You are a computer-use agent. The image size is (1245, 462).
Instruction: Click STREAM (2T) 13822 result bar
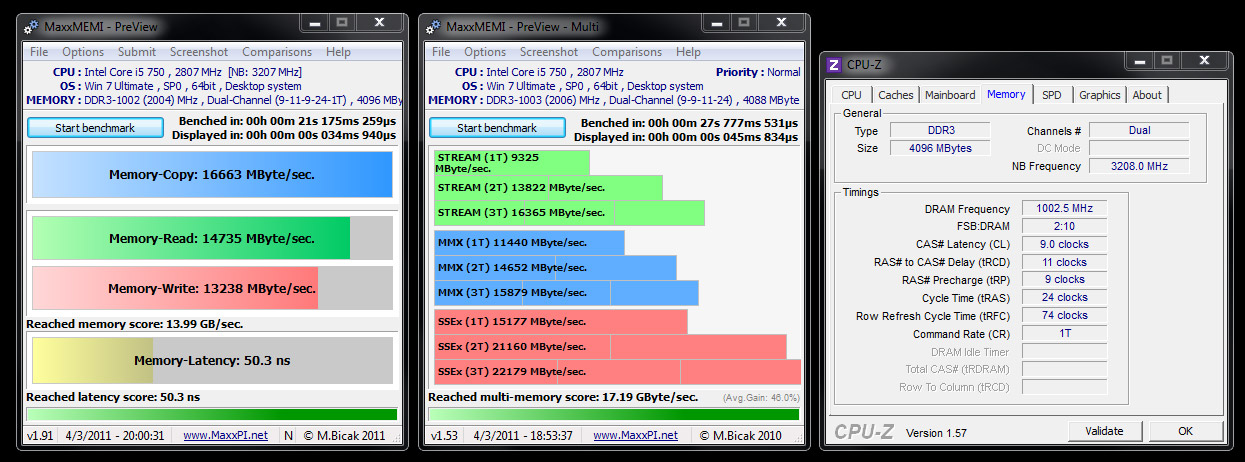pos(548,188)
